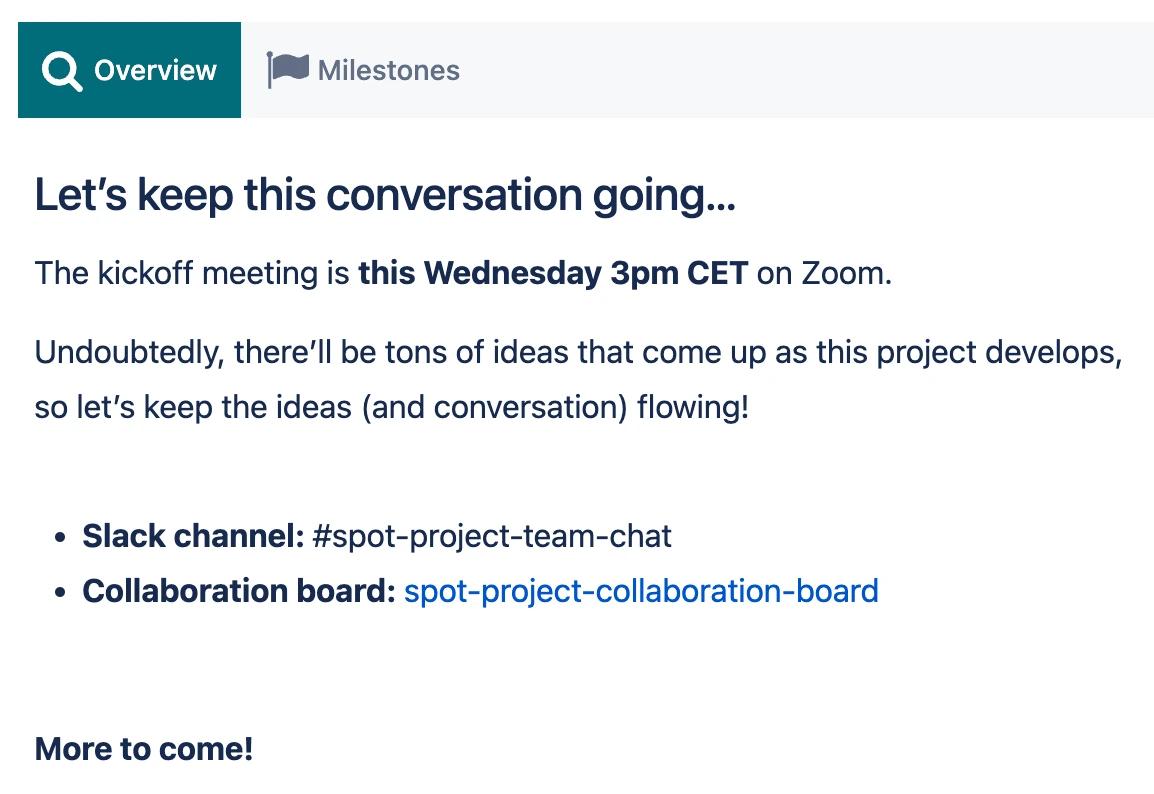Click the "More to come!" text
Image resolution: width=1154 pixels, height=794 pixels.
pyautogui.click(x=144, y=749)
